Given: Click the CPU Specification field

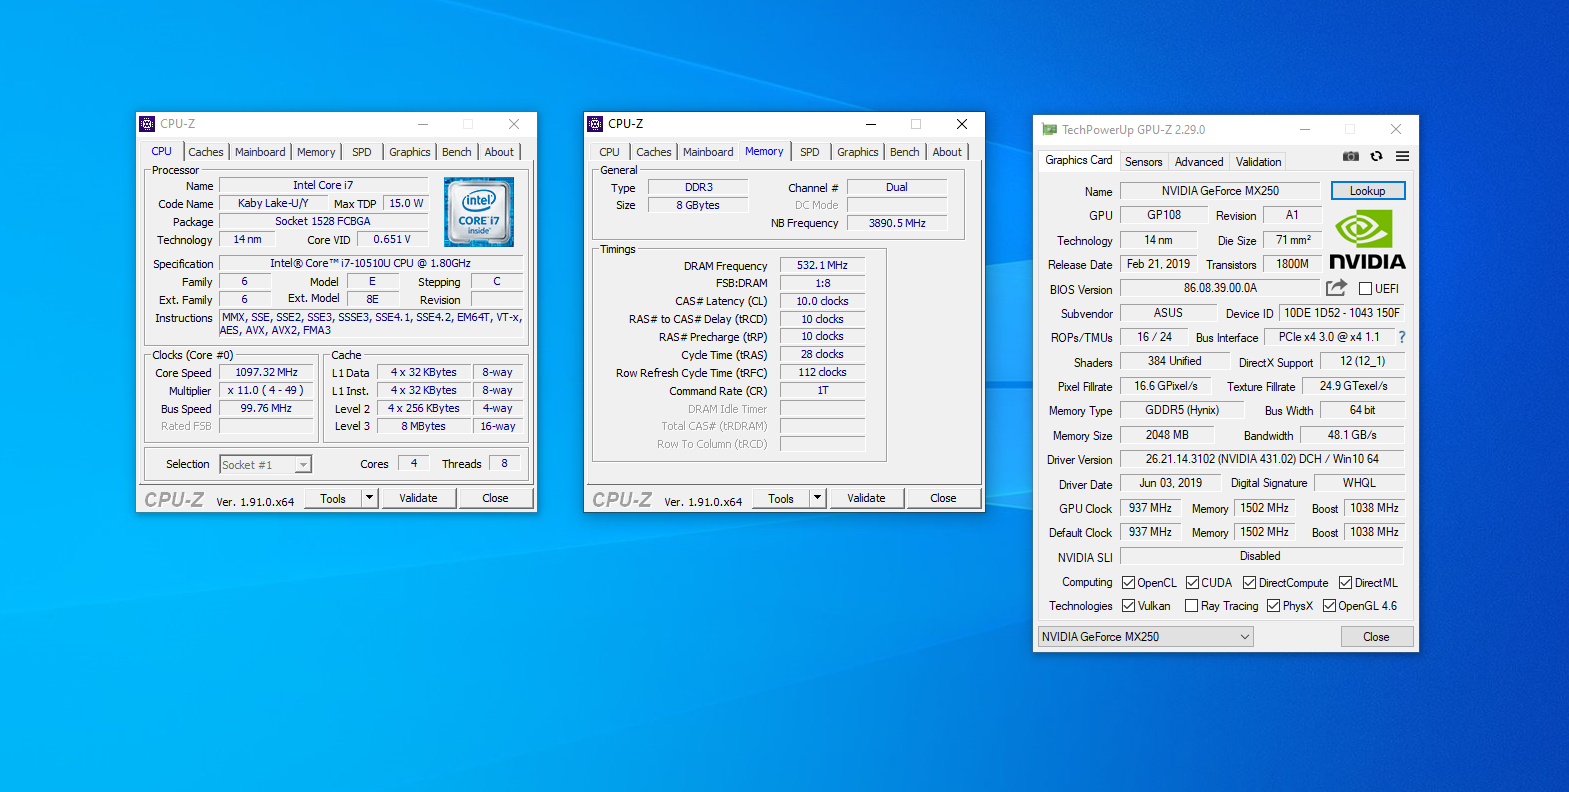Looking at the screenshot, I should tap(370, 264).
